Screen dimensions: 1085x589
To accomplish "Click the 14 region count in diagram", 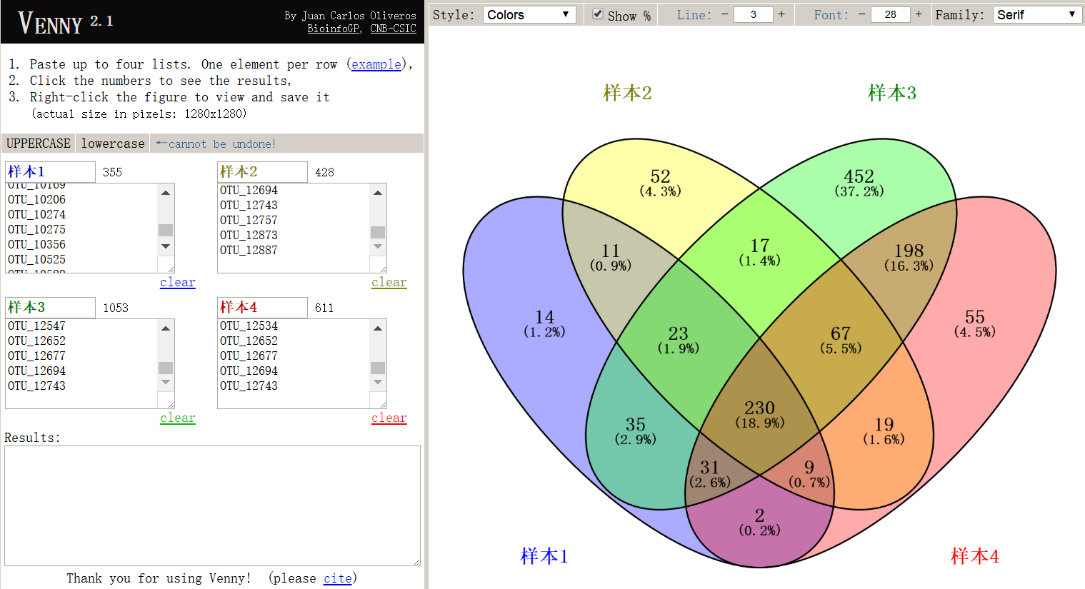I will click(545, 317).
